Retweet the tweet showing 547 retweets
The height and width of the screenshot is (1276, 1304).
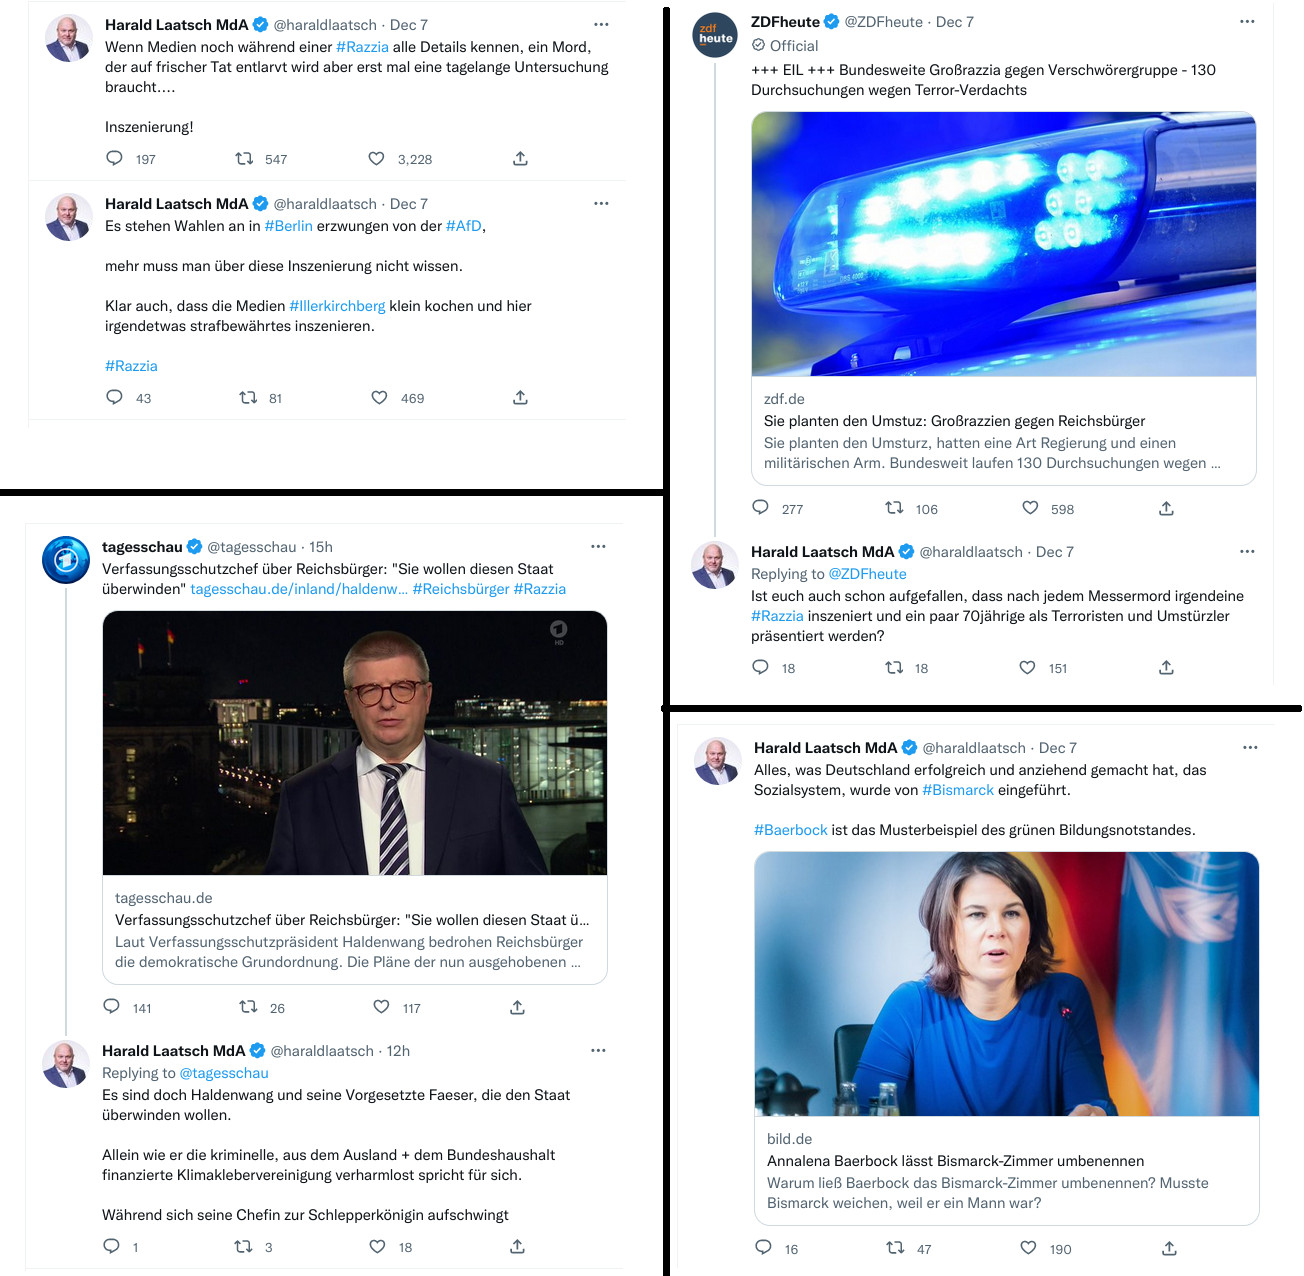tap(244, 159)
